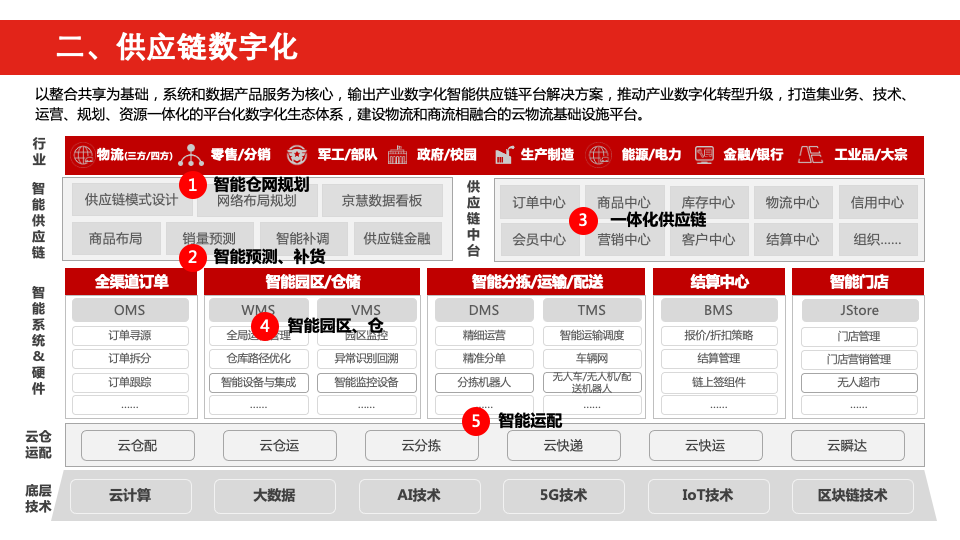960x540 pixels.
Task: Click the network node icon beside 零售/分销
Action: [x=191, y=155]
